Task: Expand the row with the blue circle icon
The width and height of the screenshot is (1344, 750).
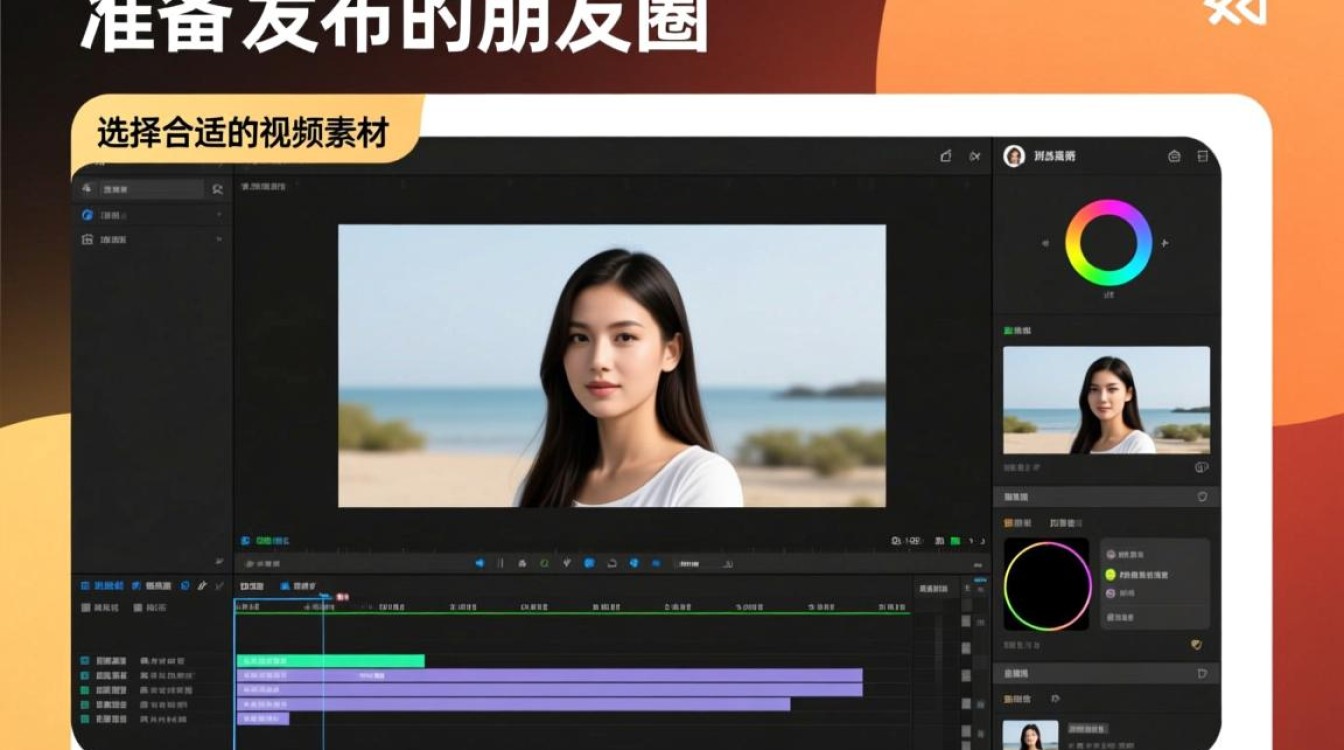Action: (218, 215)
